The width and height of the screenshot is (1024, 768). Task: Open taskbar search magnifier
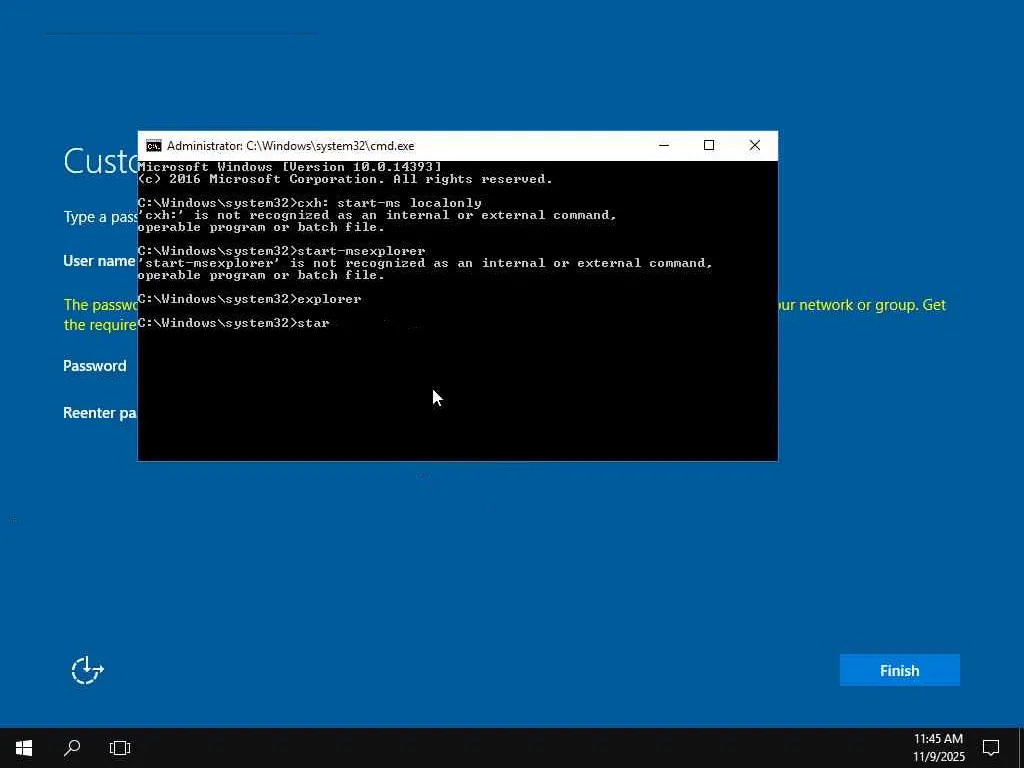tap(72, 748)
